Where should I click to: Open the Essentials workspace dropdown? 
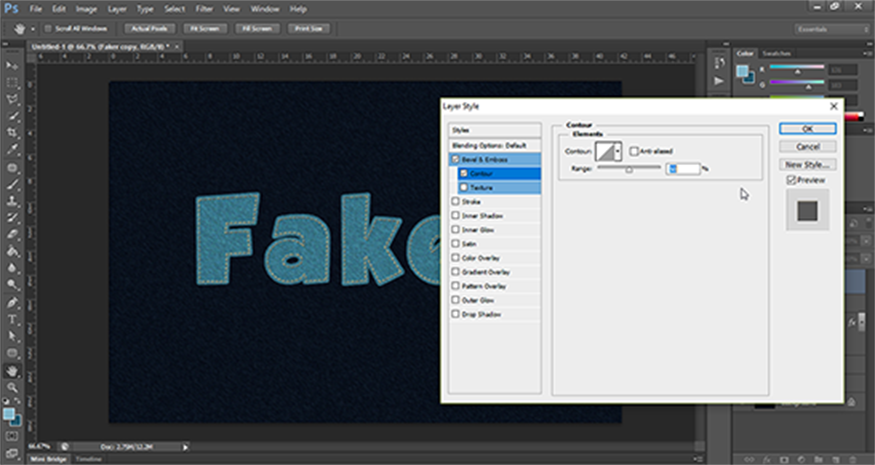coord(831,30)
